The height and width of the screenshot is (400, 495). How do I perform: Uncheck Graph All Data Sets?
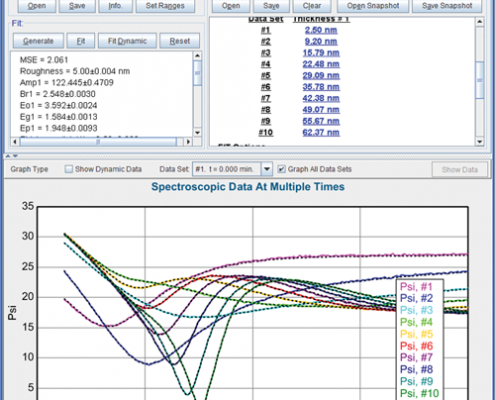[281, 169]
